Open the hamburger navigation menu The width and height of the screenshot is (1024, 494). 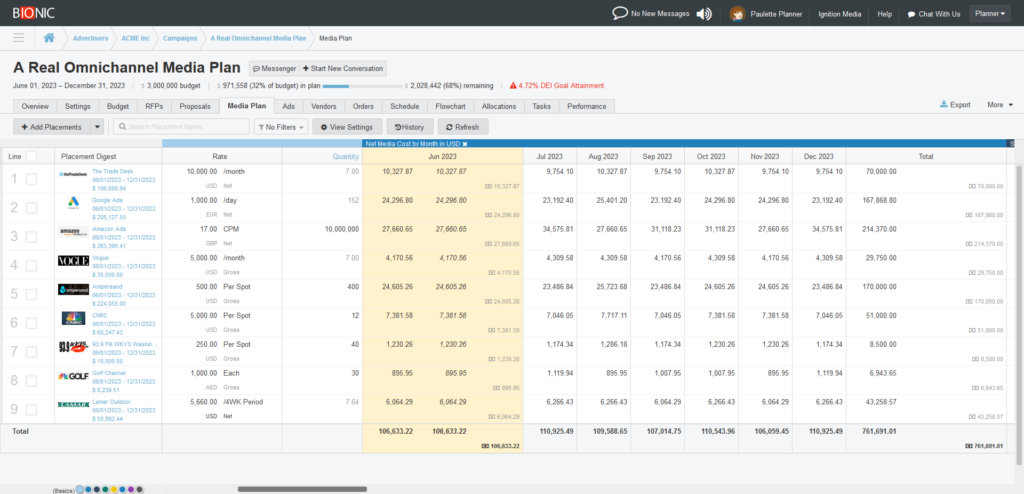(x=18, y=39)
